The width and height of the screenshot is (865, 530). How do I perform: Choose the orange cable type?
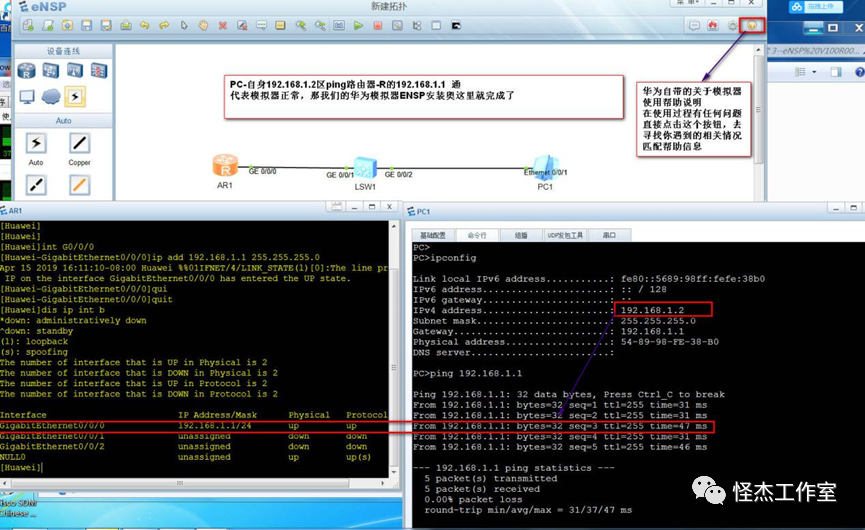point(79,185)
